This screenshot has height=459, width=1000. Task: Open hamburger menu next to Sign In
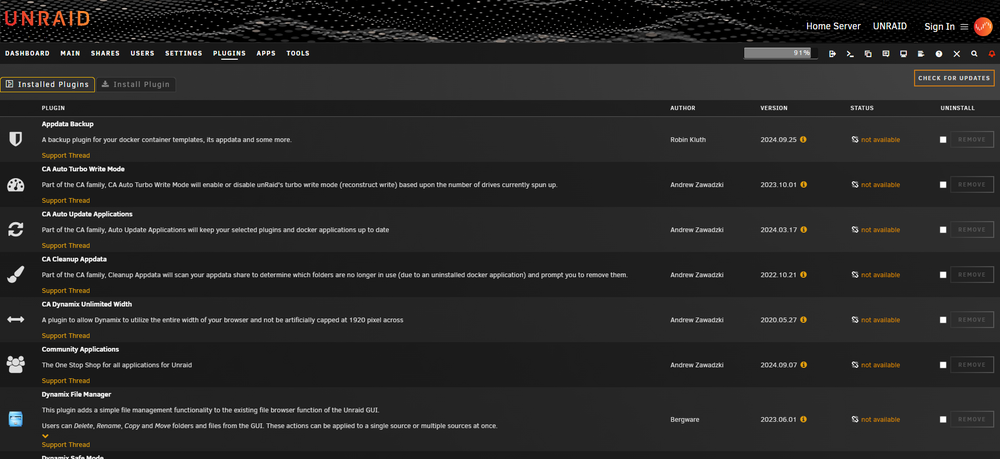[x=964, y=27]
